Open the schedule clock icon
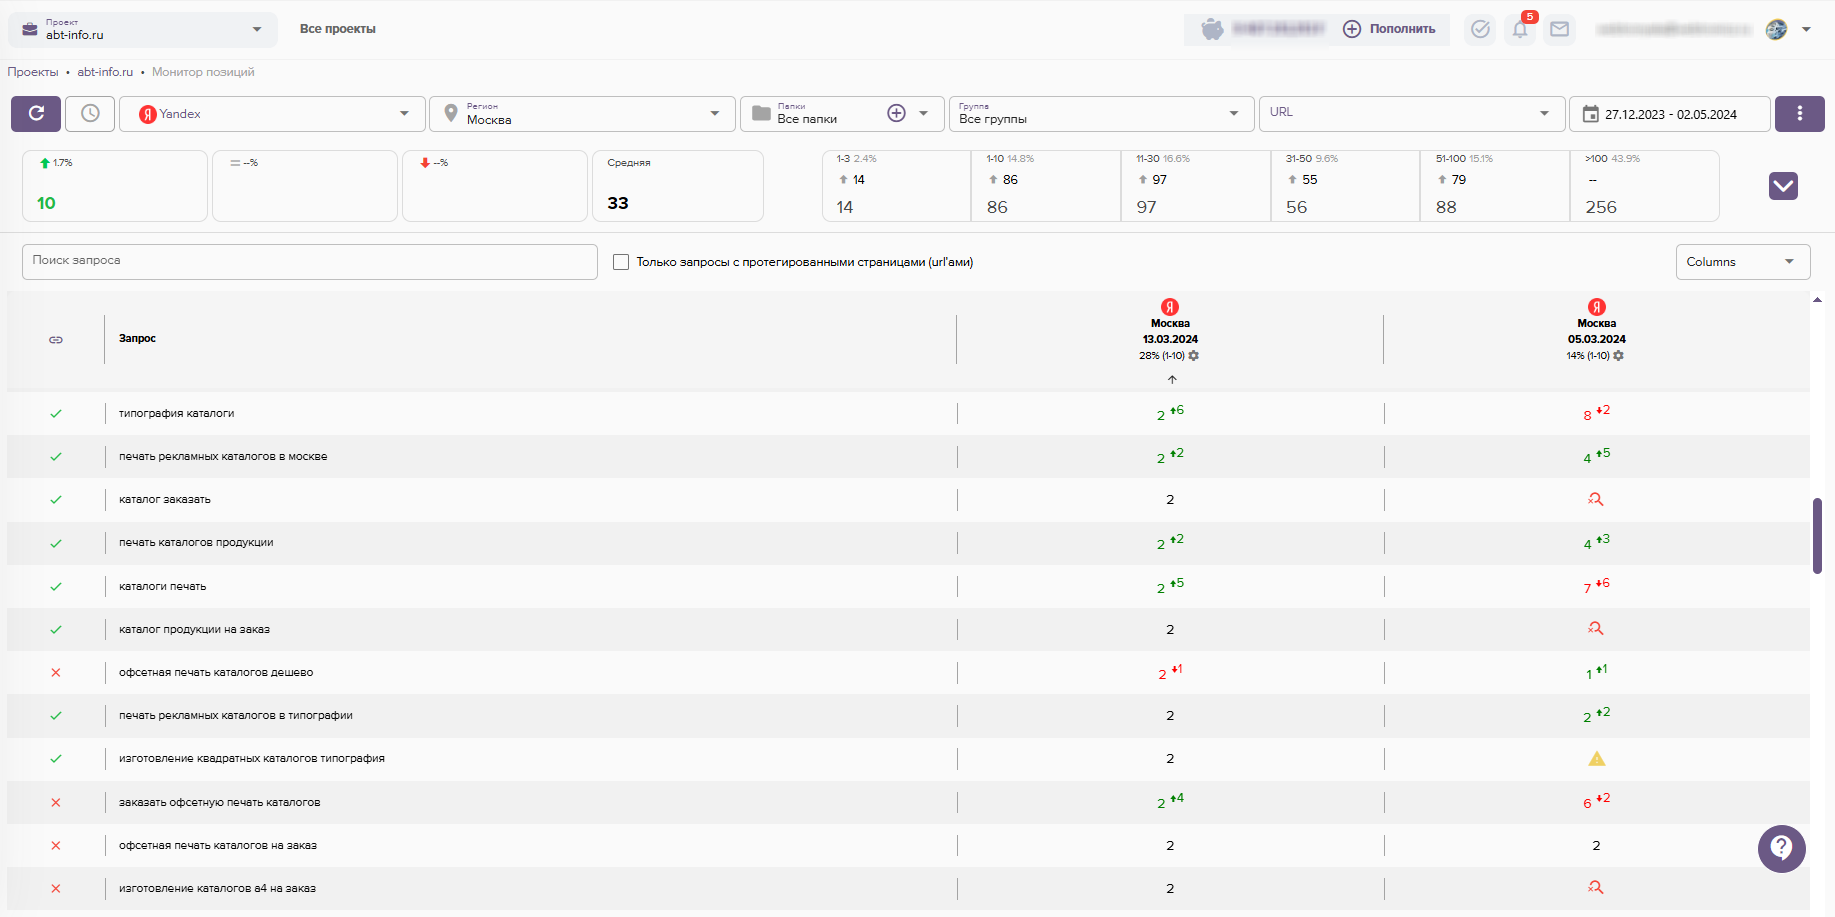The width and height of the screenshot is (1835, 917). tap(90, 114)
